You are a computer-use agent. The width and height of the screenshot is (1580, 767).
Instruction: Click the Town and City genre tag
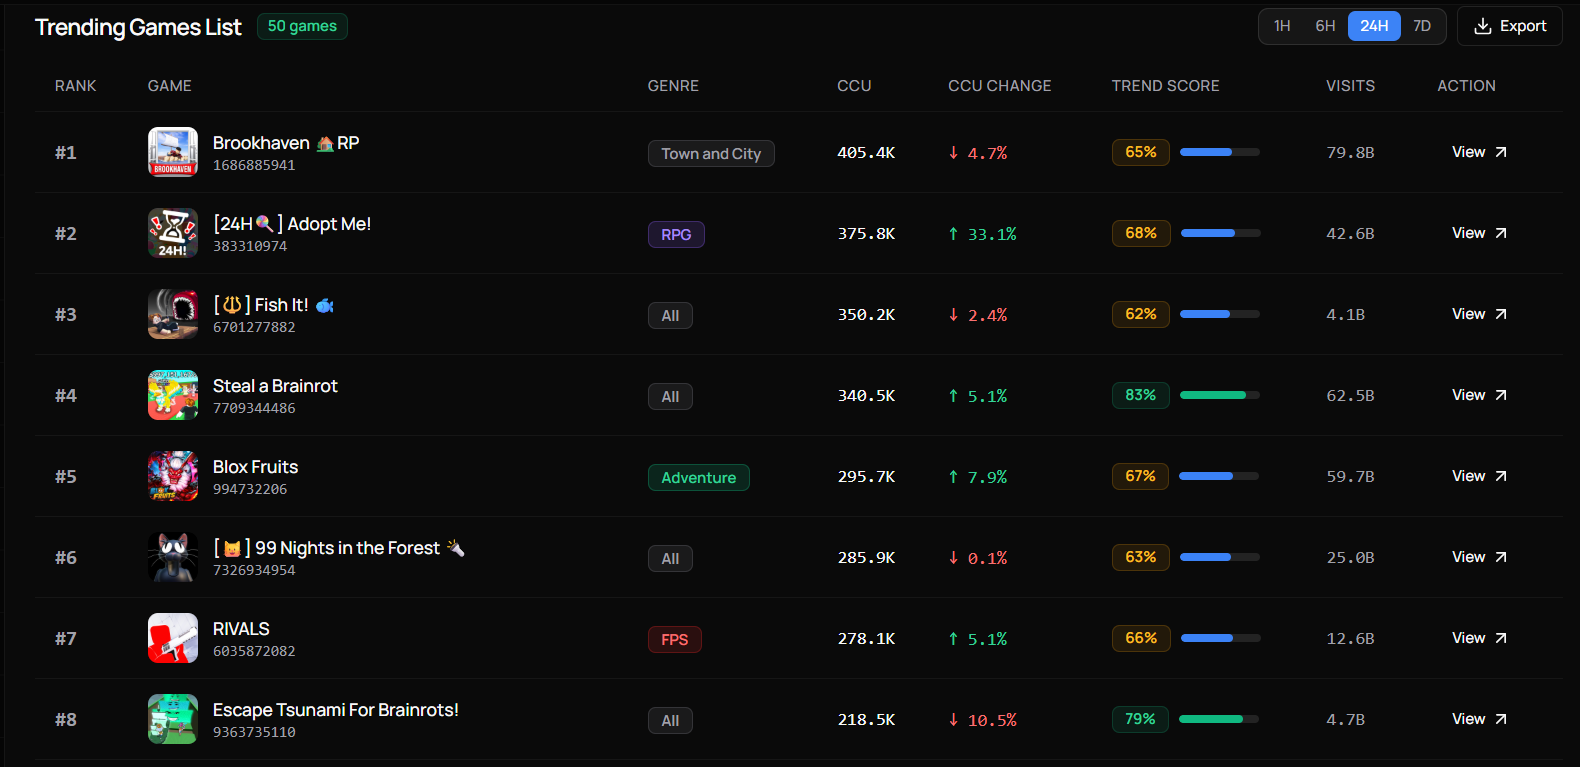(711, 154)
